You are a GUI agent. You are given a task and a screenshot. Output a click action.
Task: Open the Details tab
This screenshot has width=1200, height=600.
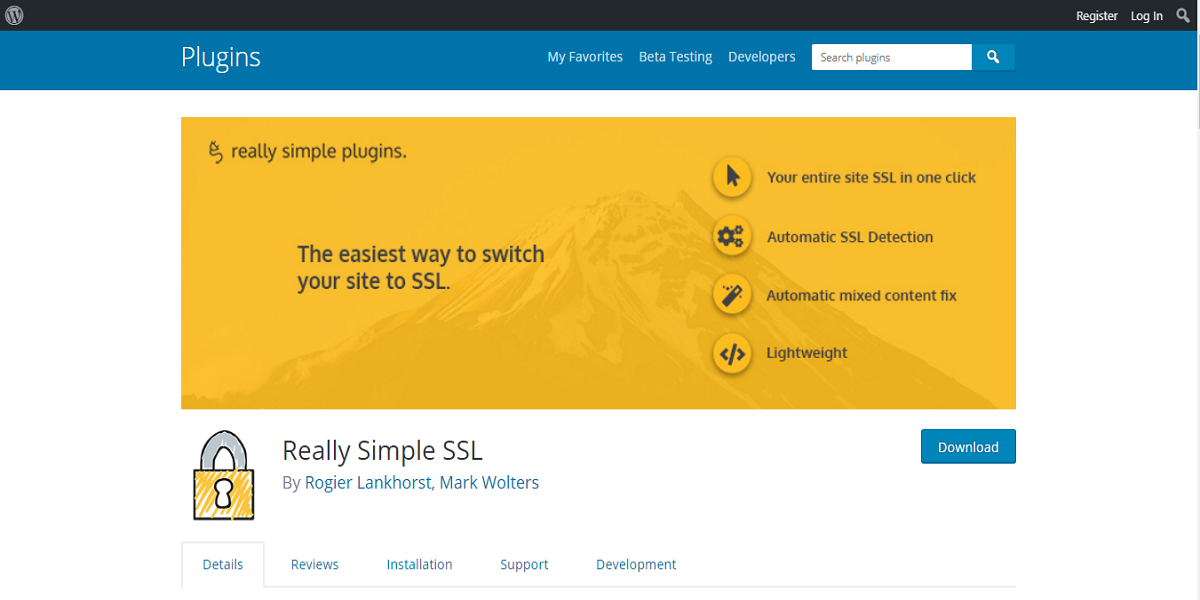pos(223,564)
